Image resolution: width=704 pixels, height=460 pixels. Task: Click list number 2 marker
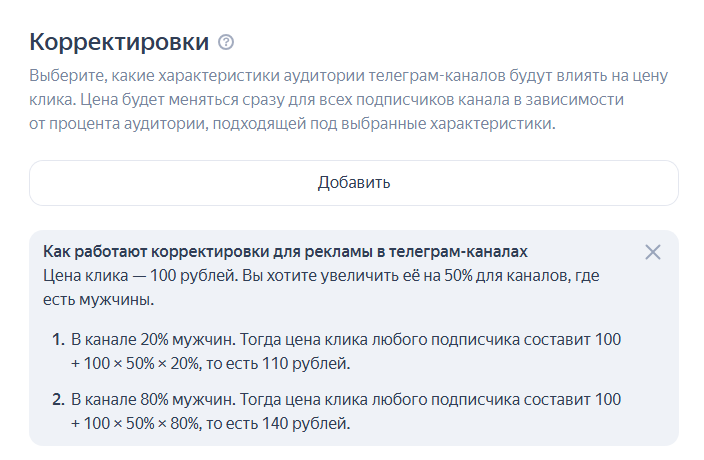(x=58, y=400)
